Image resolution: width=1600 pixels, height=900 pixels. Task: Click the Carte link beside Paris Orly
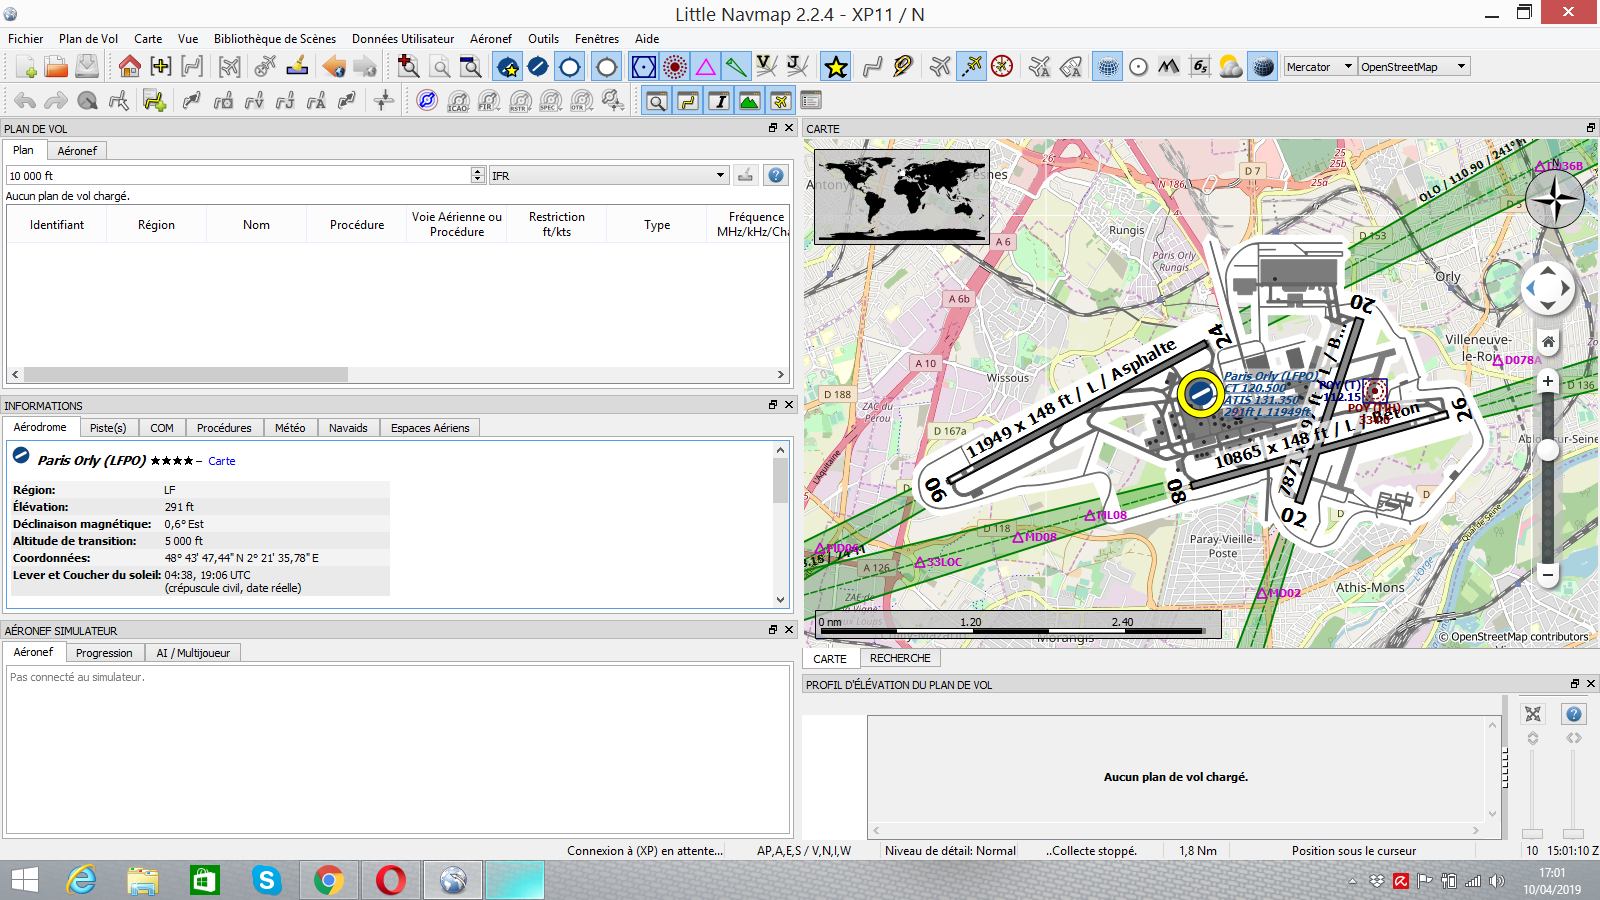coord(221,461)
